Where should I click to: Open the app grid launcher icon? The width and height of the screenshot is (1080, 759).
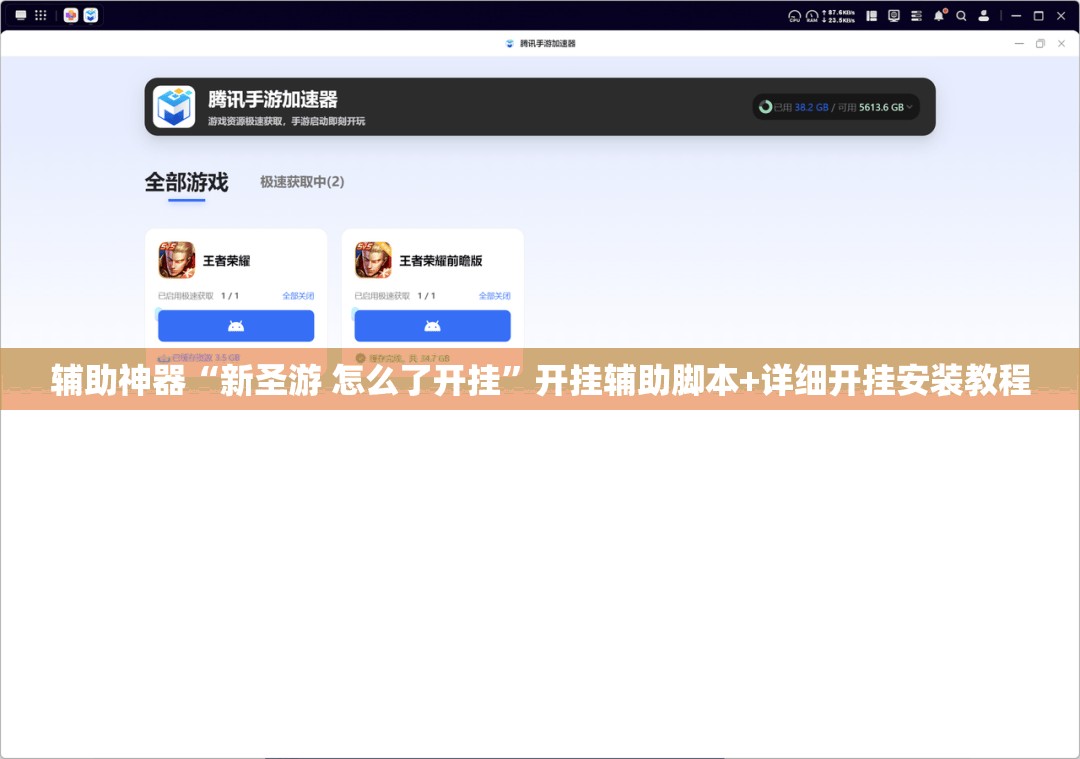tap(41, 15)
